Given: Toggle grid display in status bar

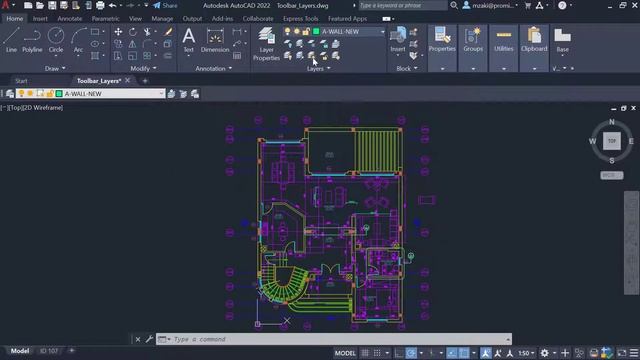Looking at the screenshot, I should (365, 353).
